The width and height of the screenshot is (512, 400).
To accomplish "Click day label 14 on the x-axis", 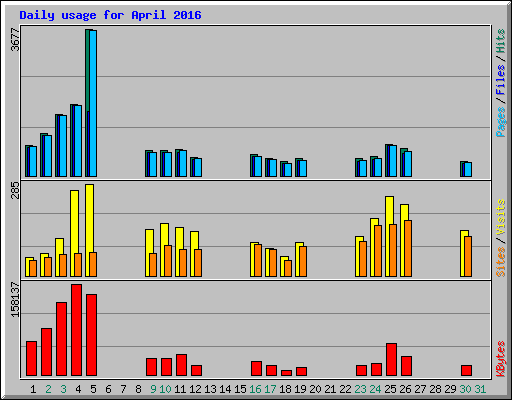I will pyautogui.click(x=225, y=389).
